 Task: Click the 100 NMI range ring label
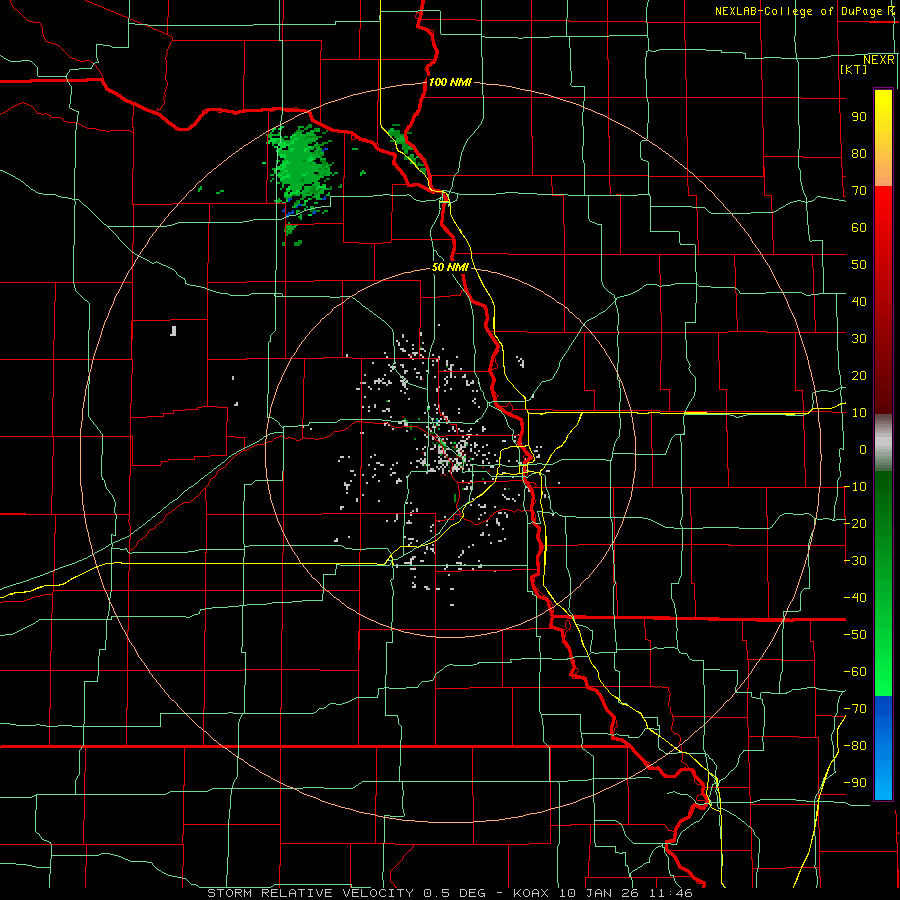[450, 82]
